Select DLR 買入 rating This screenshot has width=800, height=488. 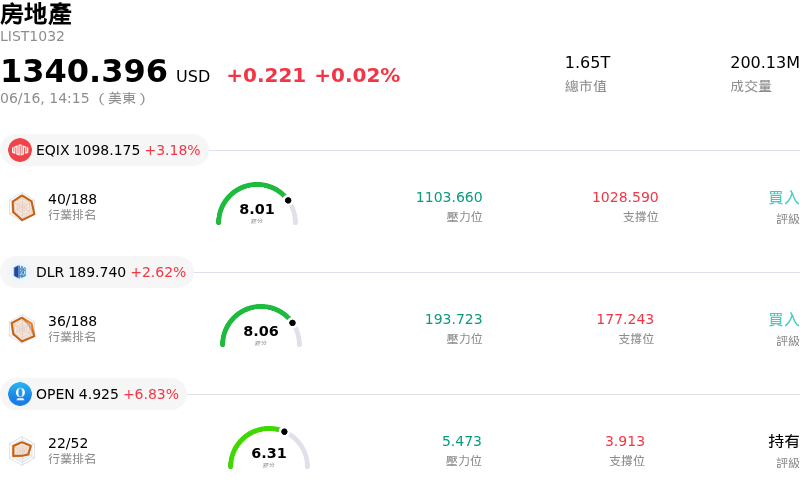coord(784,319)
